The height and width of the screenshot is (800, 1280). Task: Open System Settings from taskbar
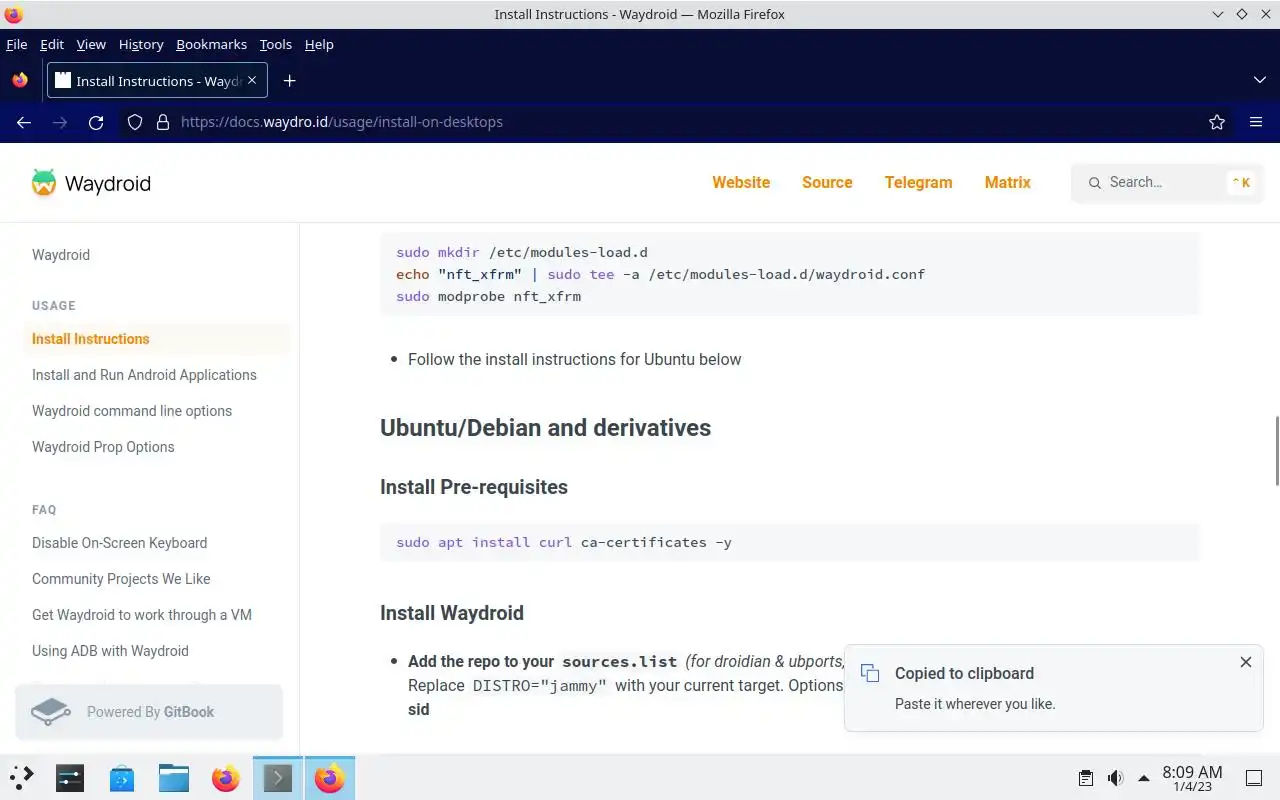click(x=70, y=778)
